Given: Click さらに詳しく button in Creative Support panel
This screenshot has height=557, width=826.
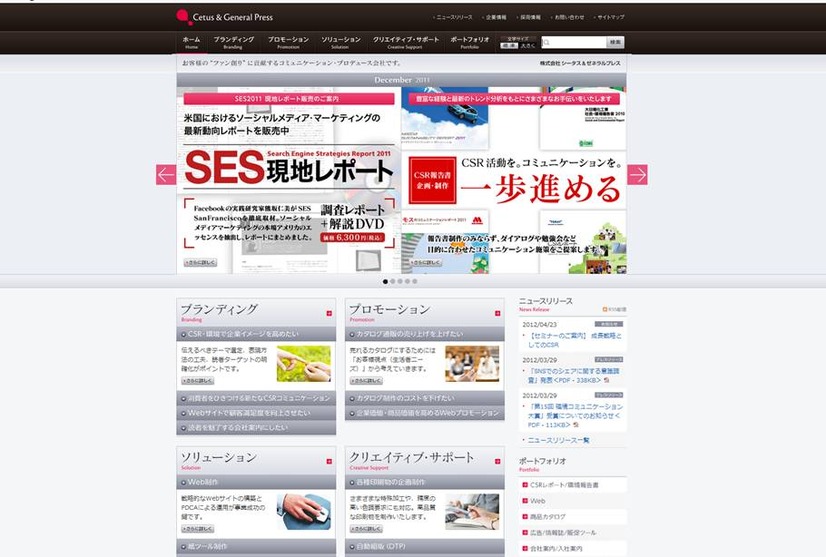Looking at the screenshot, I should tap(366, 529).
